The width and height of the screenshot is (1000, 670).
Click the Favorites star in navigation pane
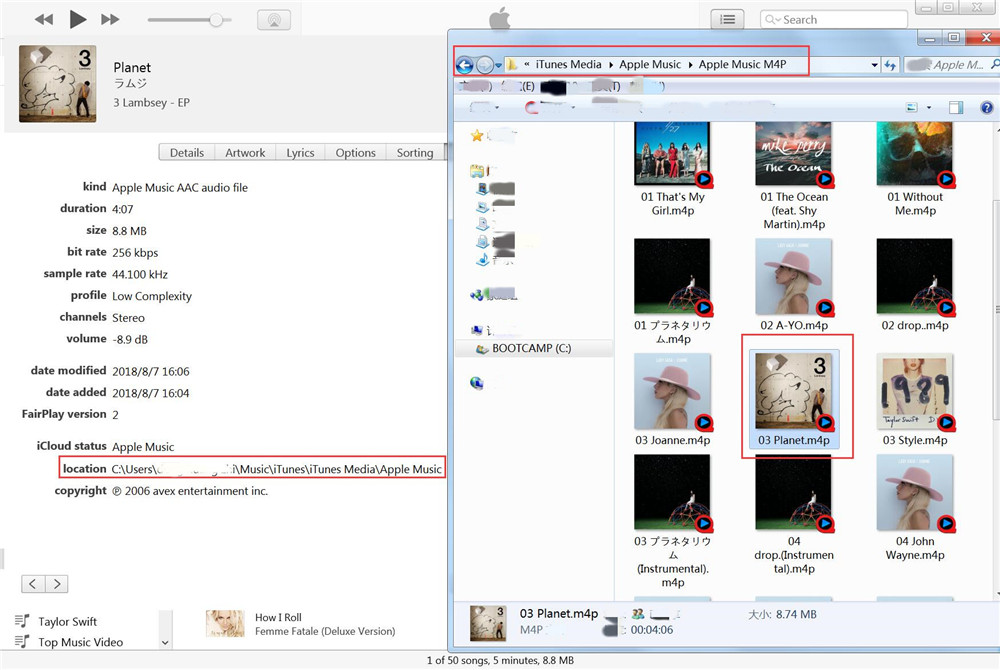click(x=476, y=135)
